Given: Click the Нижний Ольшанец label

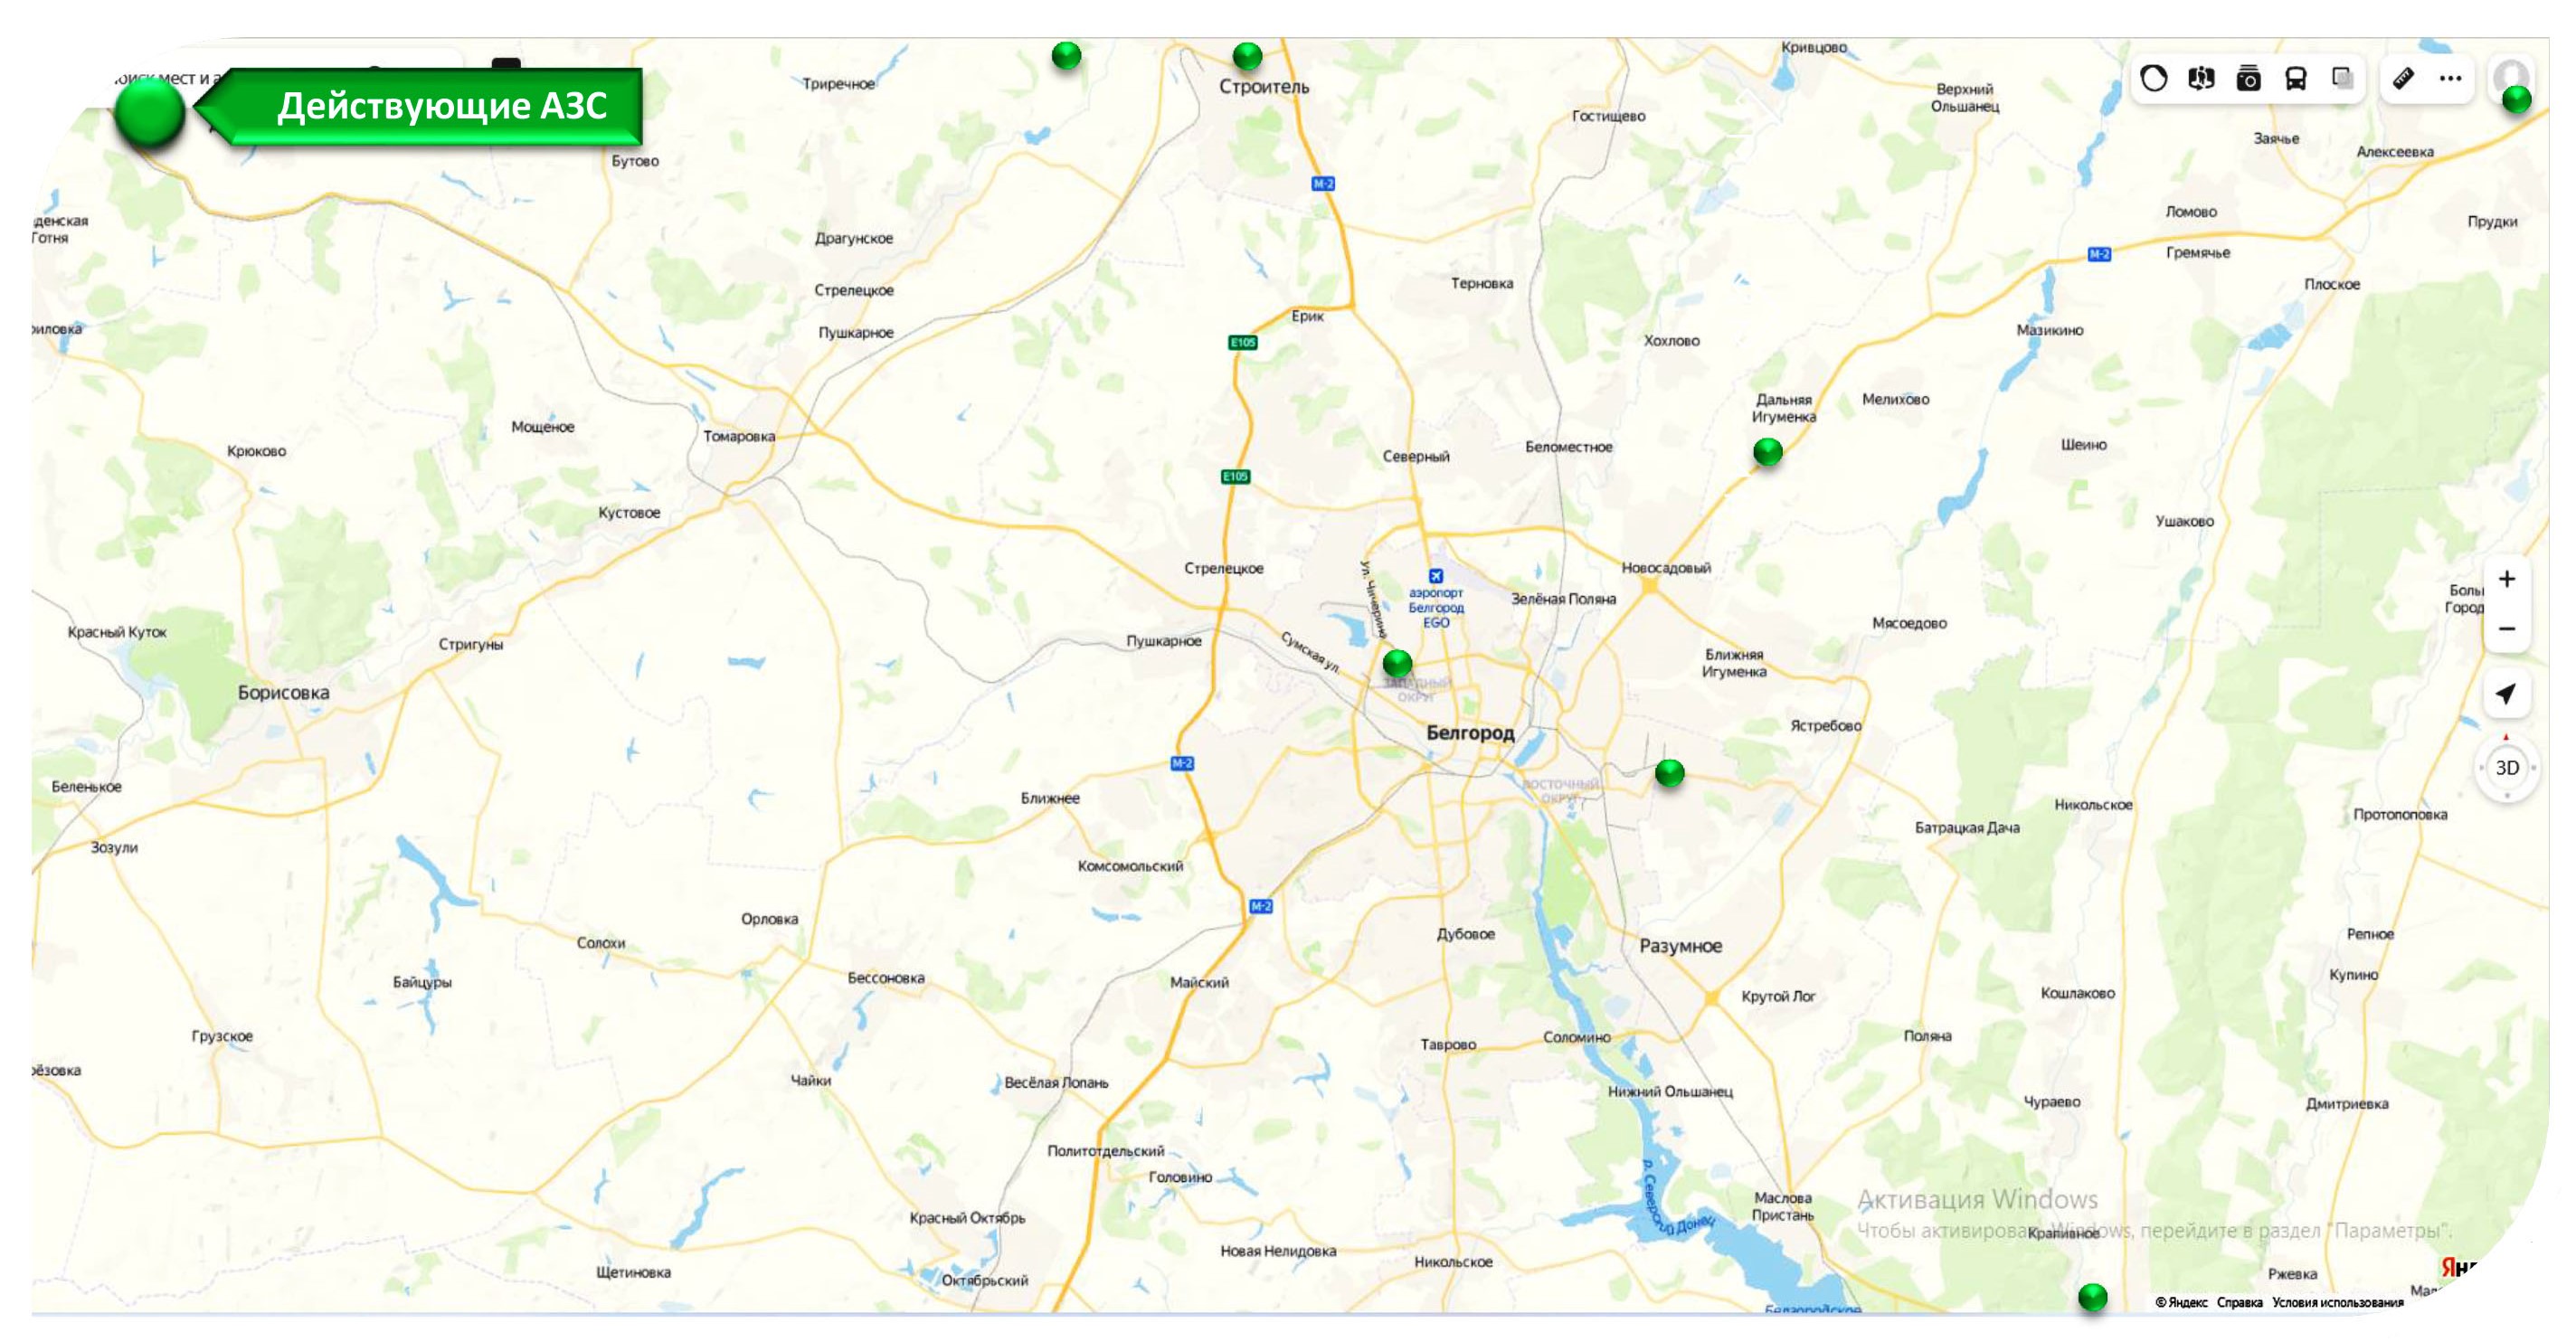Looking at the screenshot, I should 1670,1091.
